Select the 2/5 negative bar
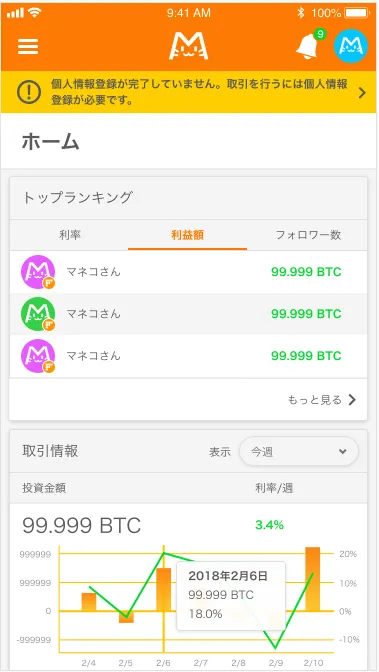379x672 pixels. coord(126,617)
